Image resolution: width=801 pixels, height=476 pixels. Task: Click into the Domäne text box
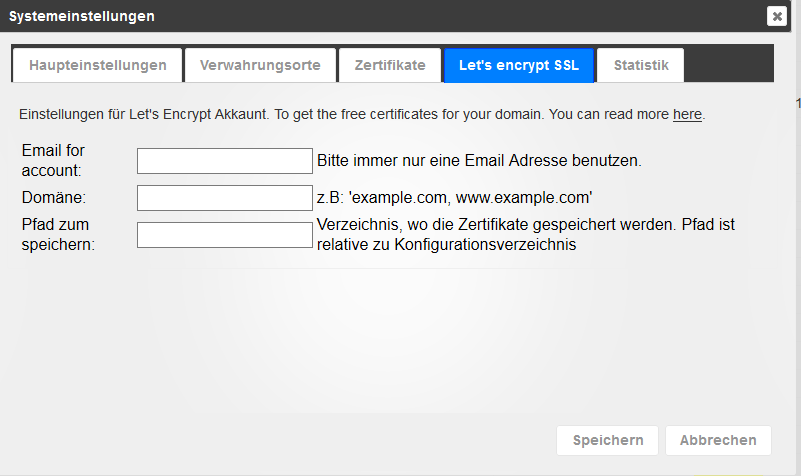225,197
